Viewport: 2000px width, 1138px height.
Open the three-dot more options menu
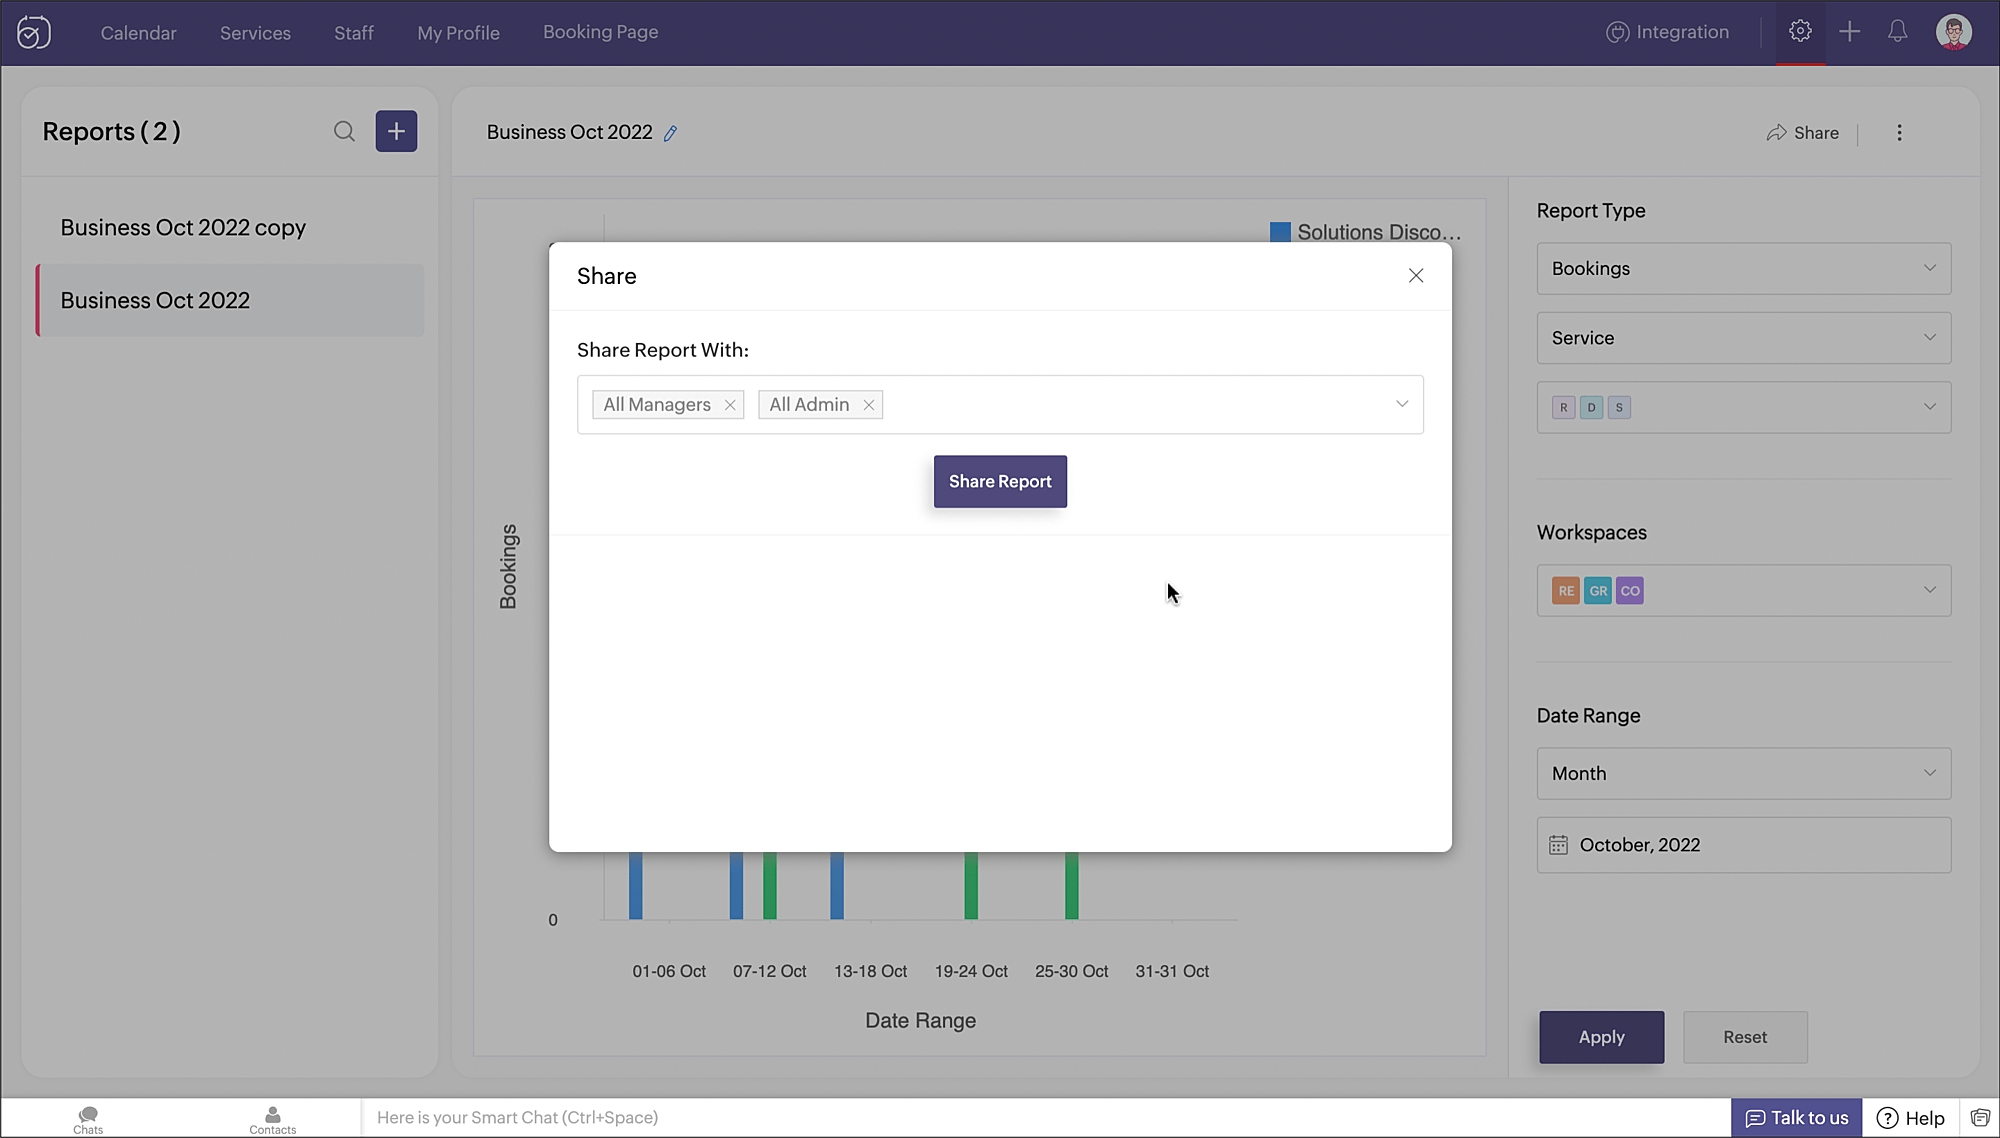(1899, 133)
